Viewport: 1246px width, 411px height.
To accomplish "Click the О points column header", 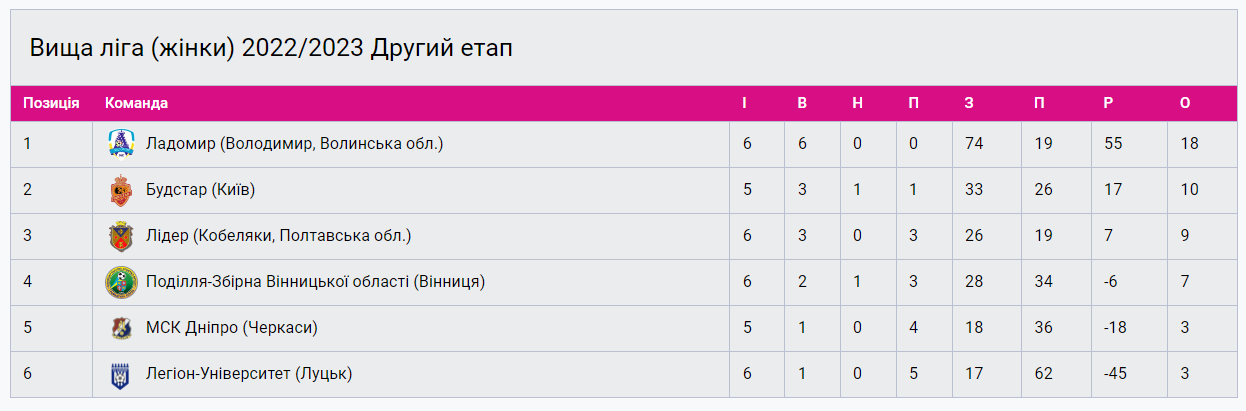I will 1185,103.
